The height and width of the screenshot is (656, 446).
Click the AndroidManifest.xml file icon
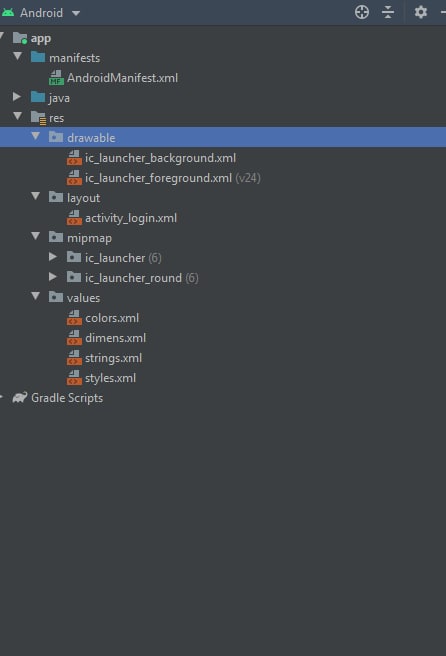click(x=56, y=77)
